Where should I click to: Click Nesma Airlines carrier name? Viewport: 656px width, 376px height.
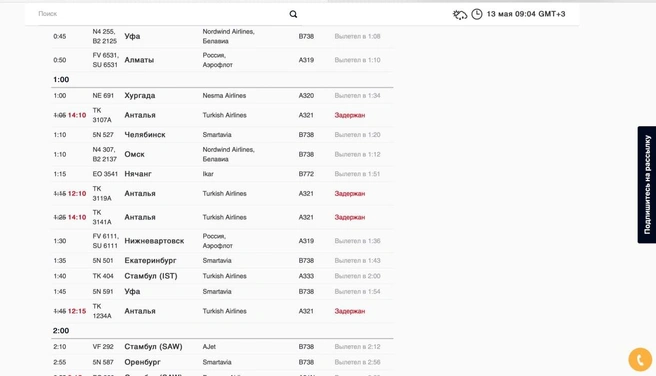tap(224, 95)
